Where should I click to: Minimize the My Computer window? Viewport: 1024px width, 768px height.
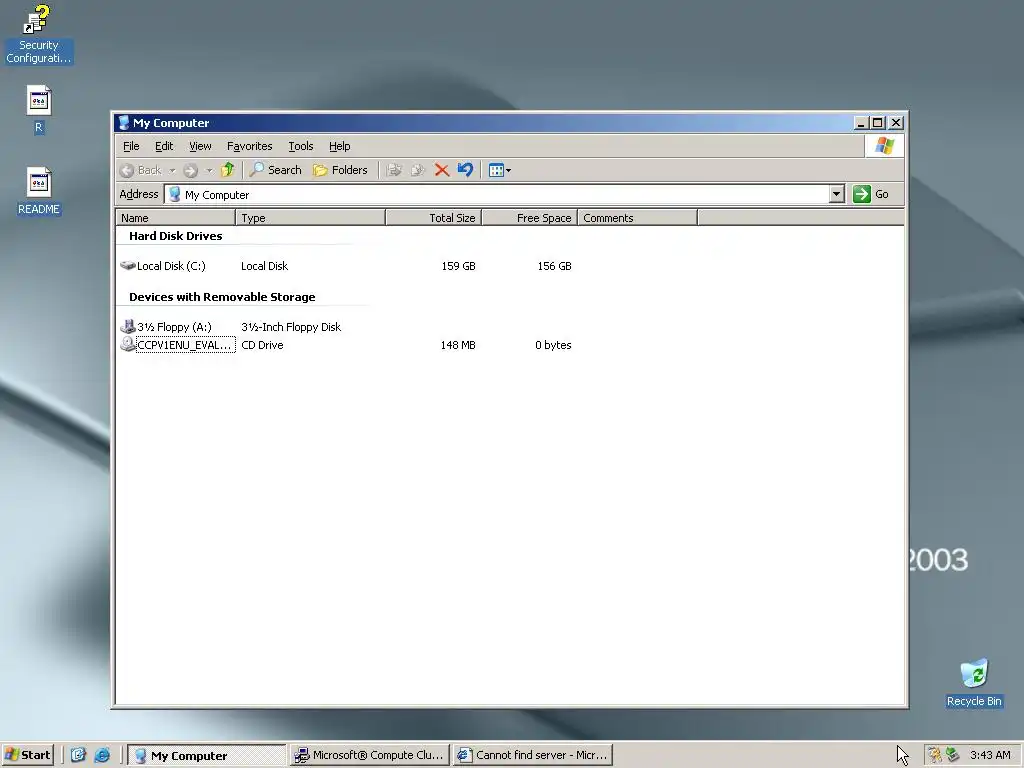[x=862, y=123]
